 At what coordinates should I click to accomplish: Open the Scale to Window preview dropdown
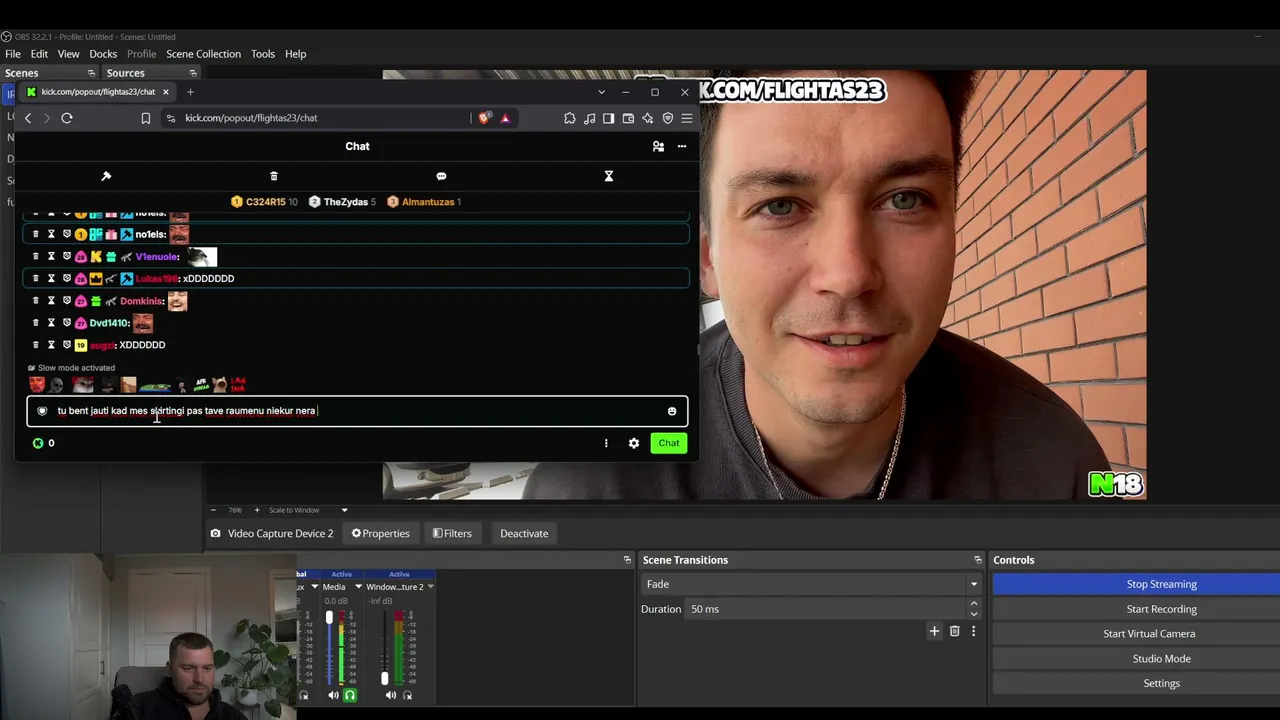coord(344,510)
